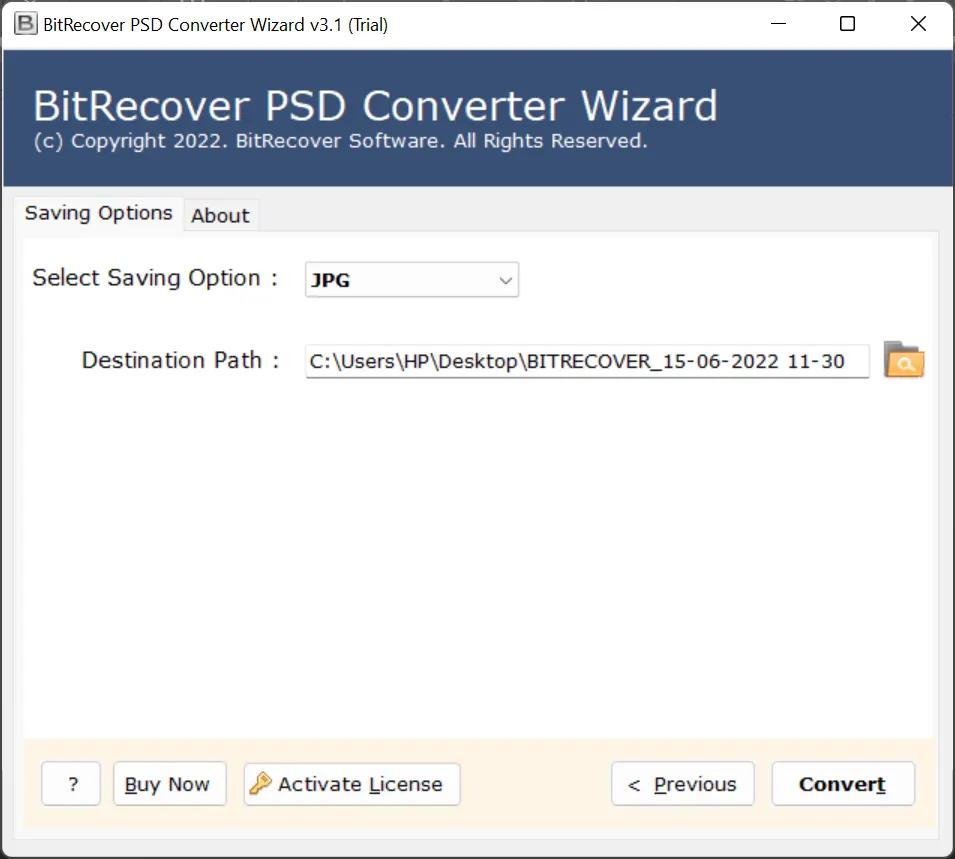Image resolution: width=955 pixels, height=859 pixels.
Task: Maximize the PSD Converter Wizard window
Action: pyautogui.click(x=847, y=24)
